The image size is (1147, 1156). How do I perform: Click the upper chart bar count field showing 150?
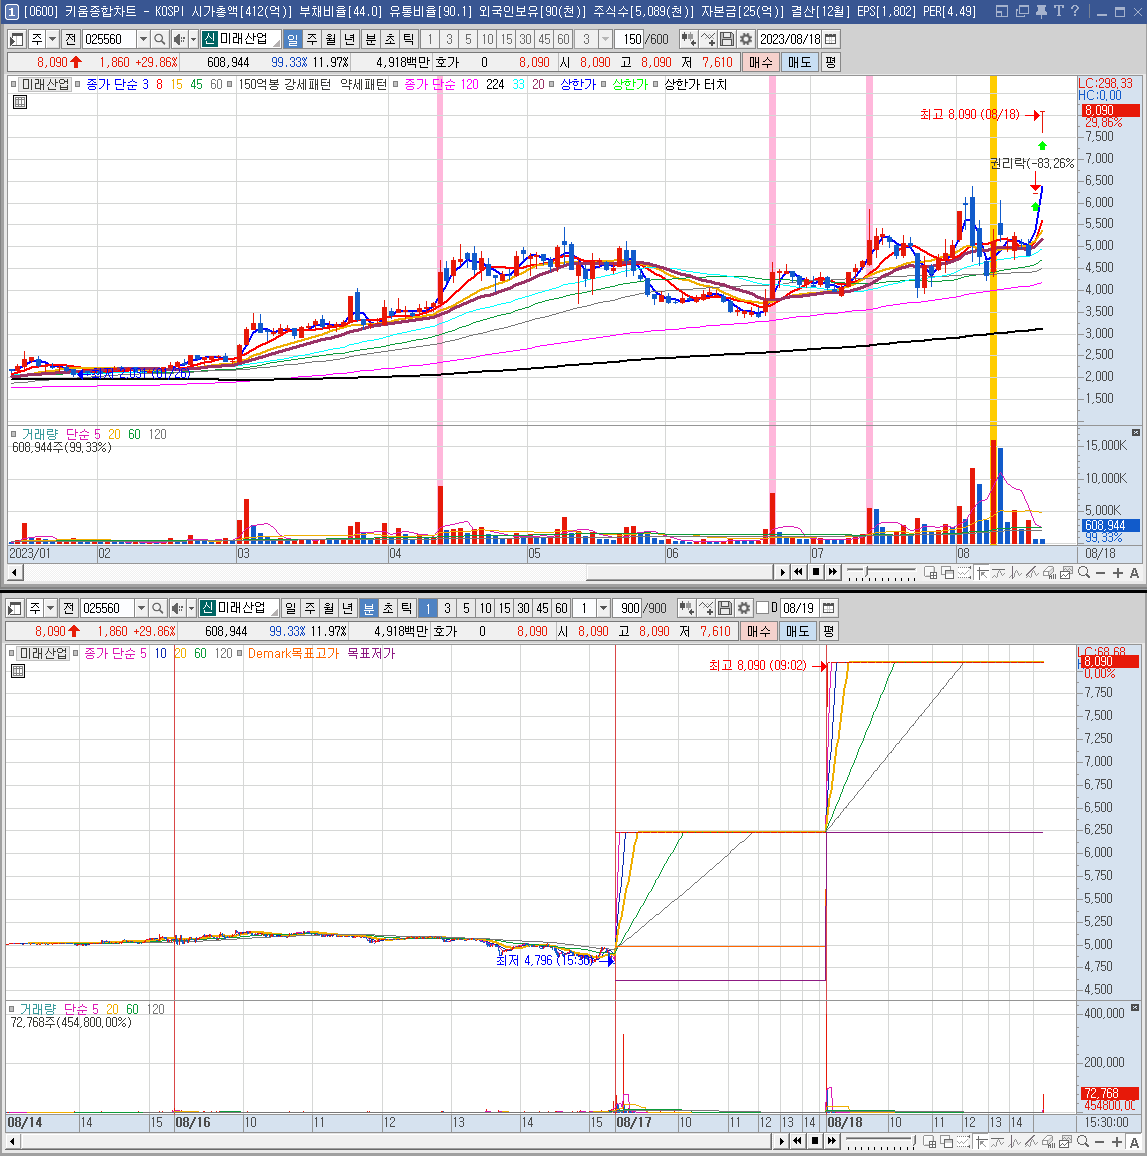click(x=631, y=39)
